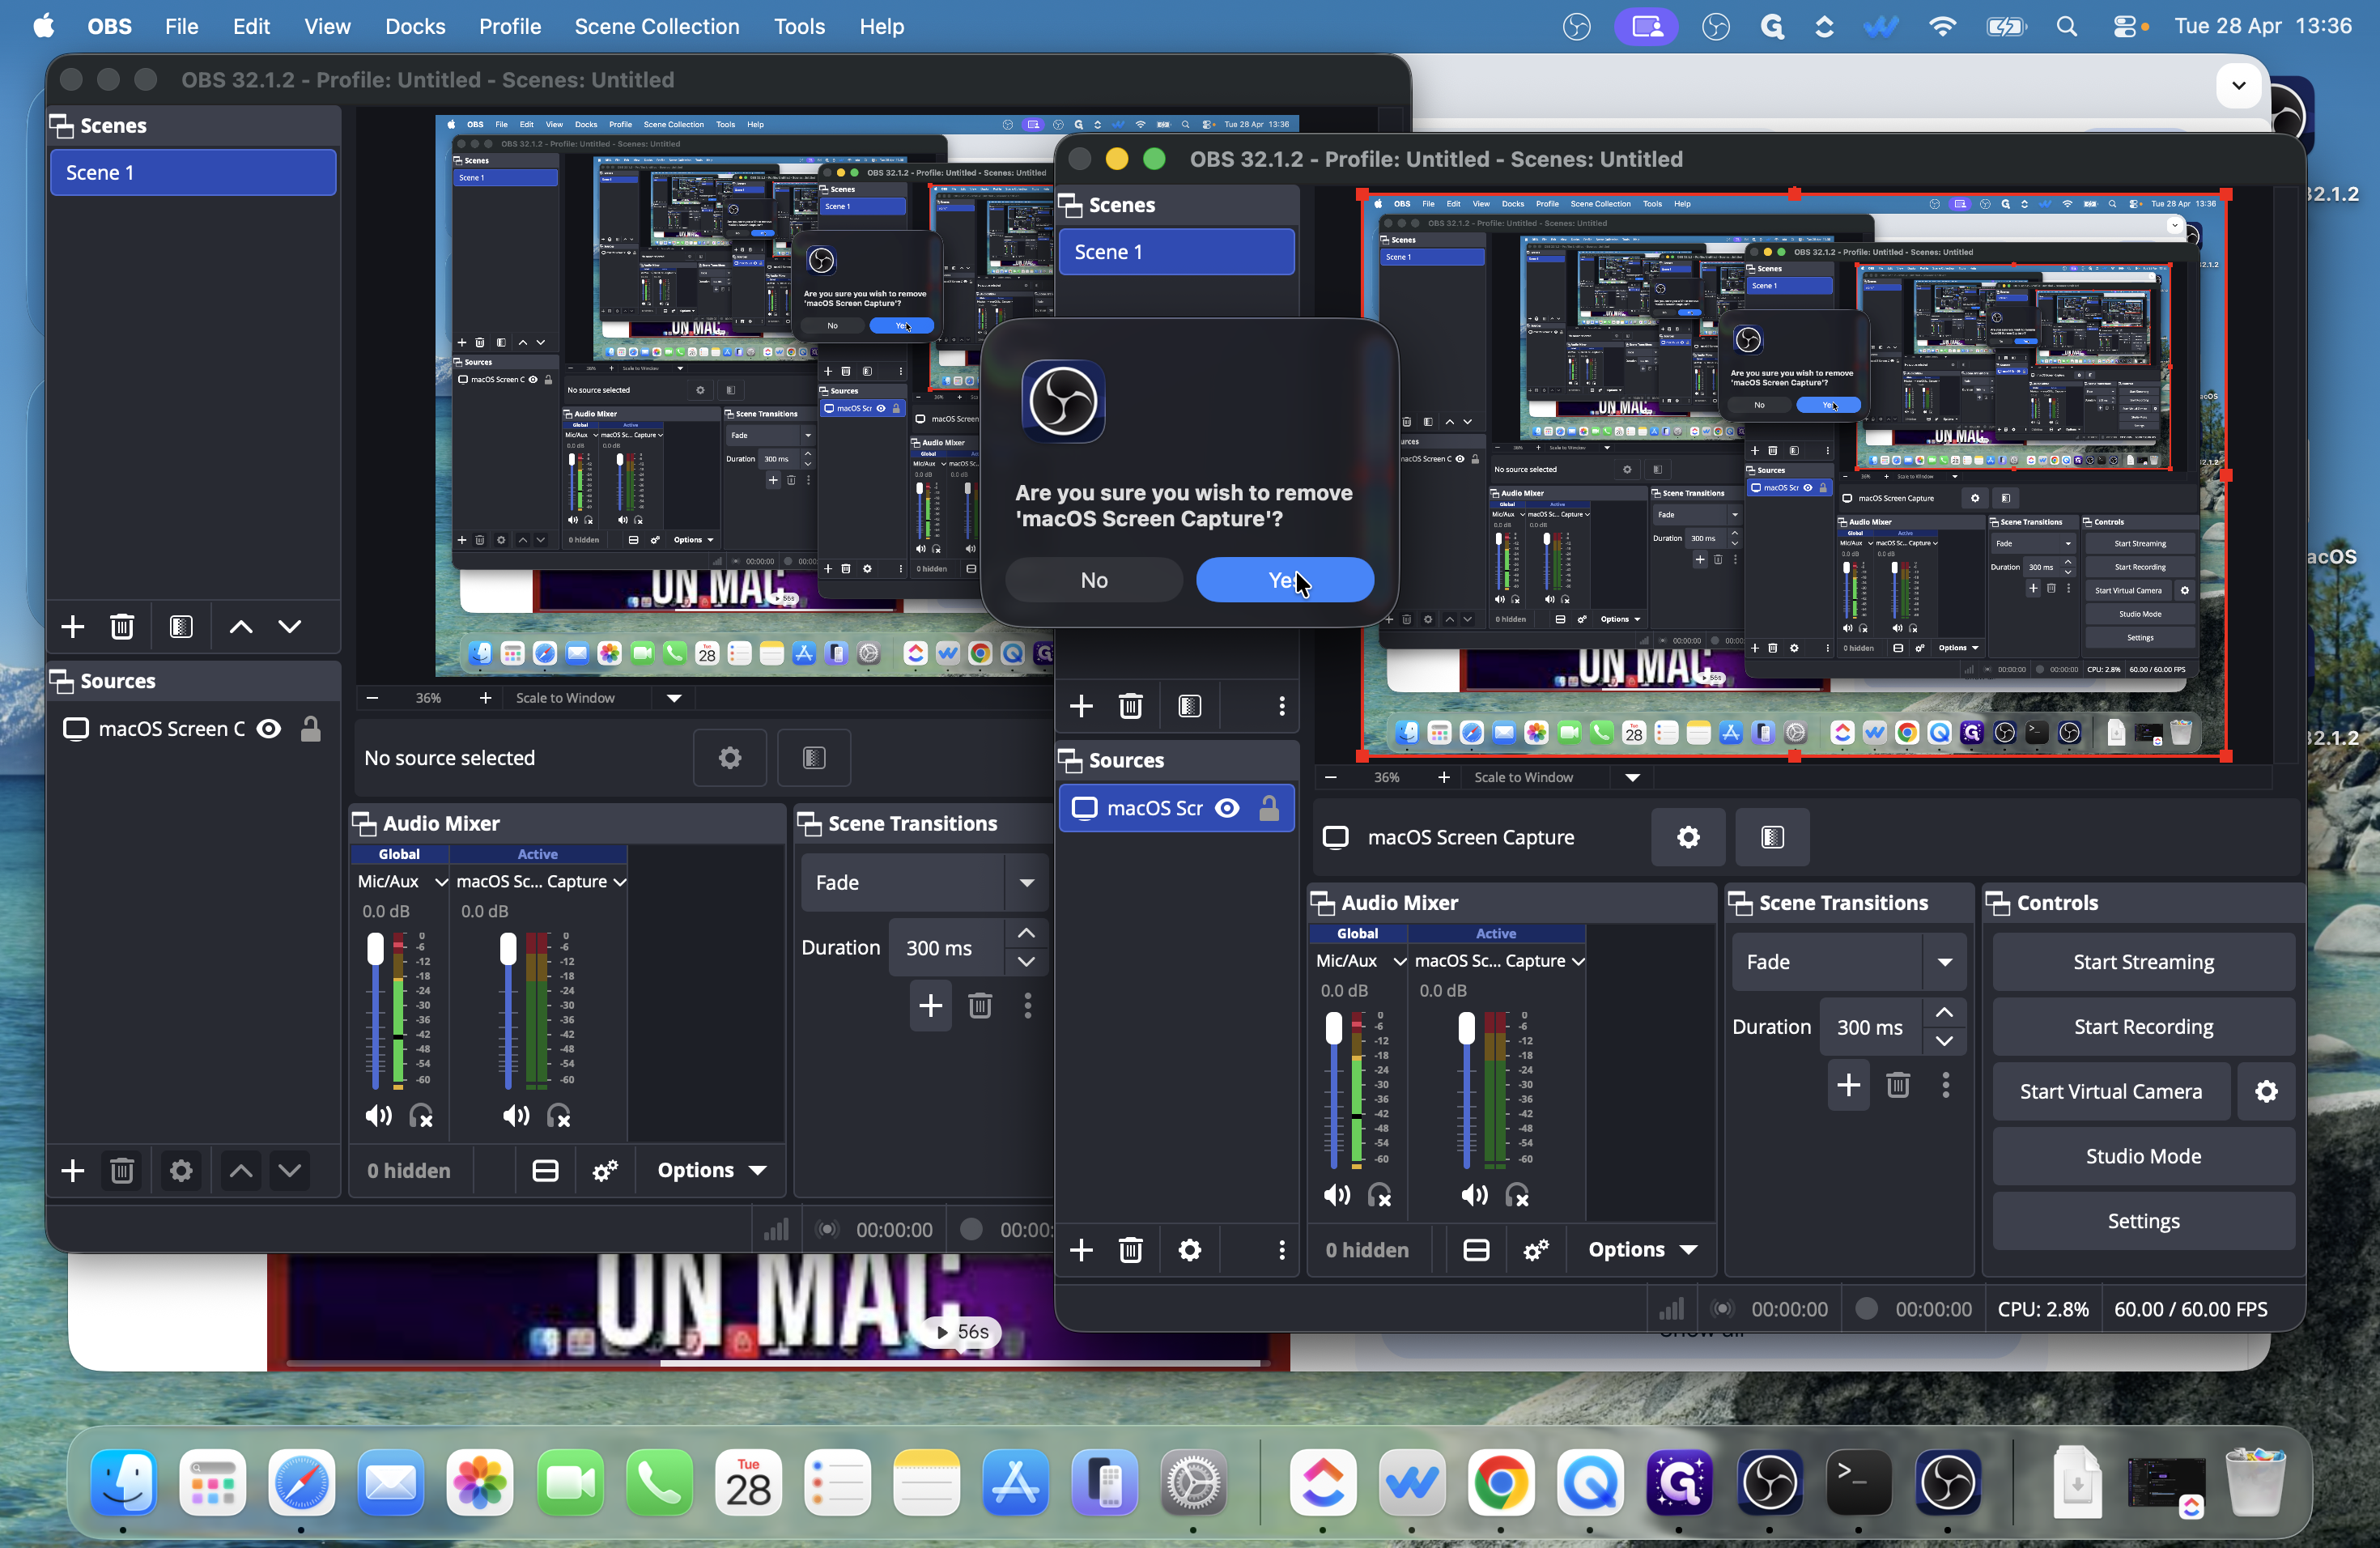
Task: Add a source in the back OBS window
Action: (72, 1170)
